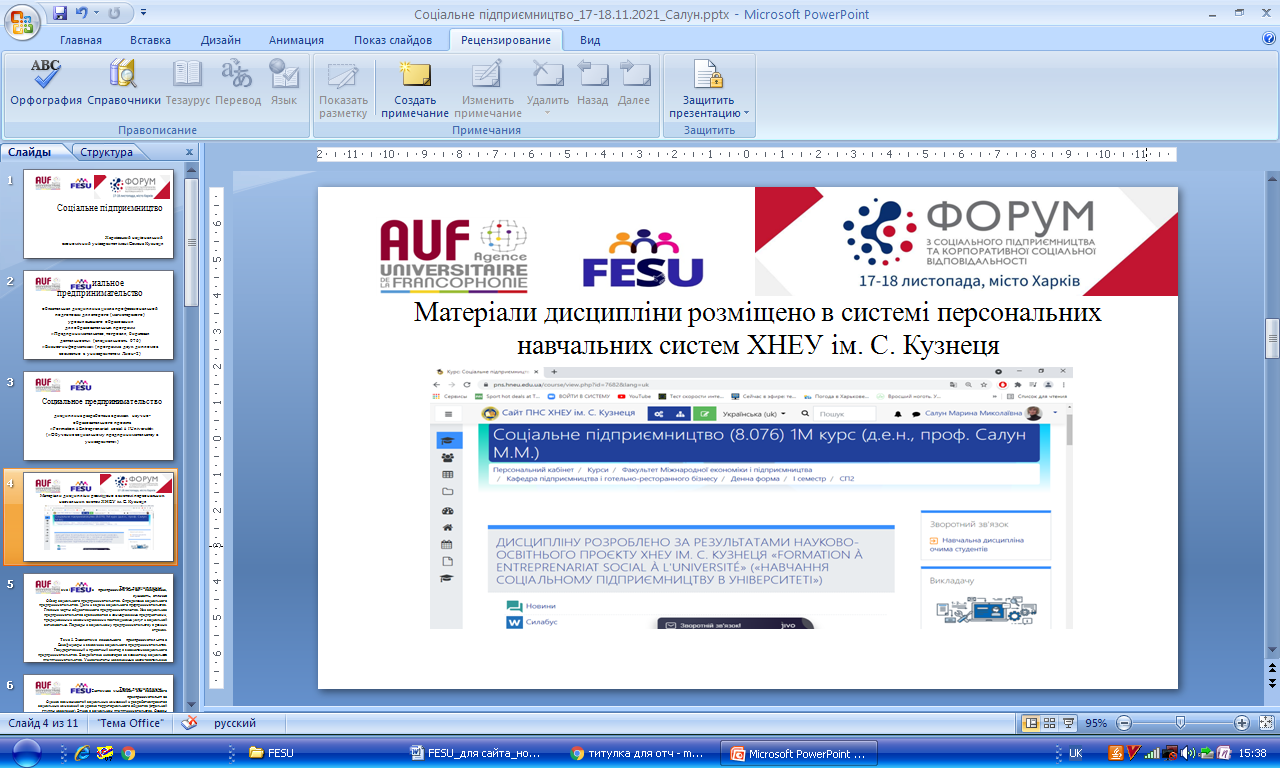The image size is (1280, 768).
Task: Open PowerPoint help question mark
Action: pyautogui.click(x=1269, y=39)
